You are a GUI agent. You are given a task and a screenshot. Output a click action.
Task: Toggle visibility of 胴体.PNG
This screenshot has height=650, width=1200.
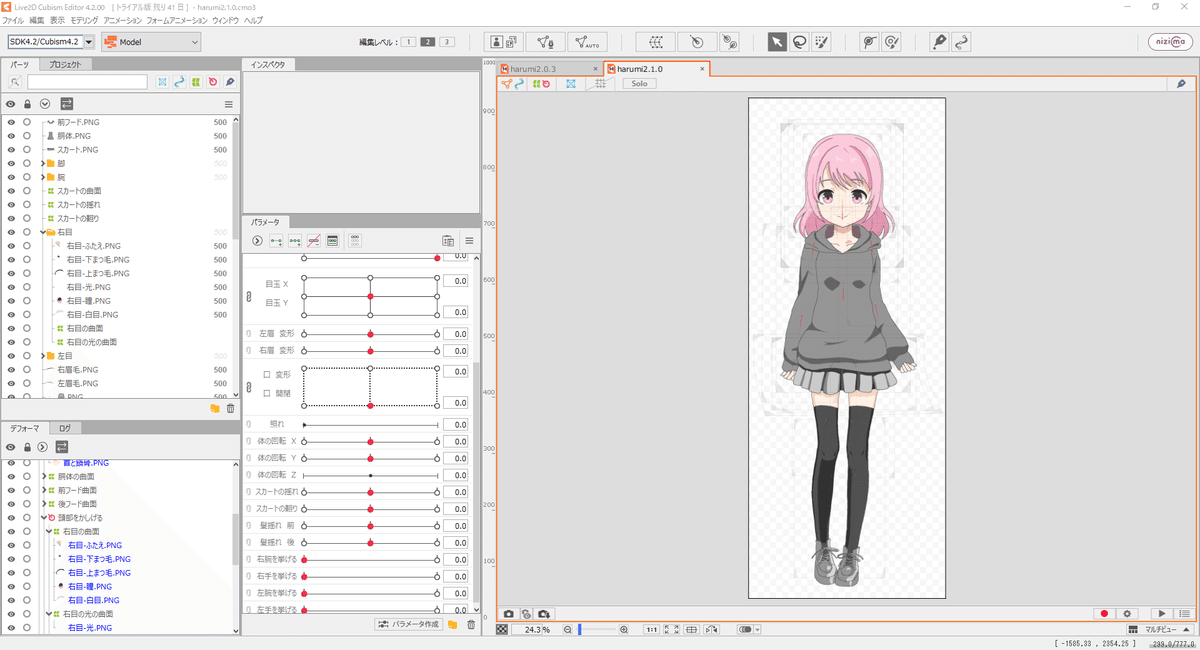(x=11, y=136)
